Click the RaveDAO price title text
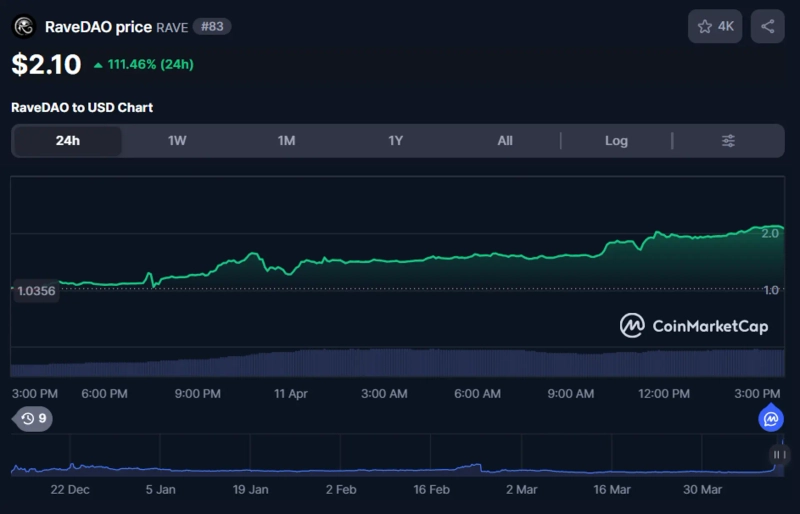The image size is (800, 514). (98, 27)
